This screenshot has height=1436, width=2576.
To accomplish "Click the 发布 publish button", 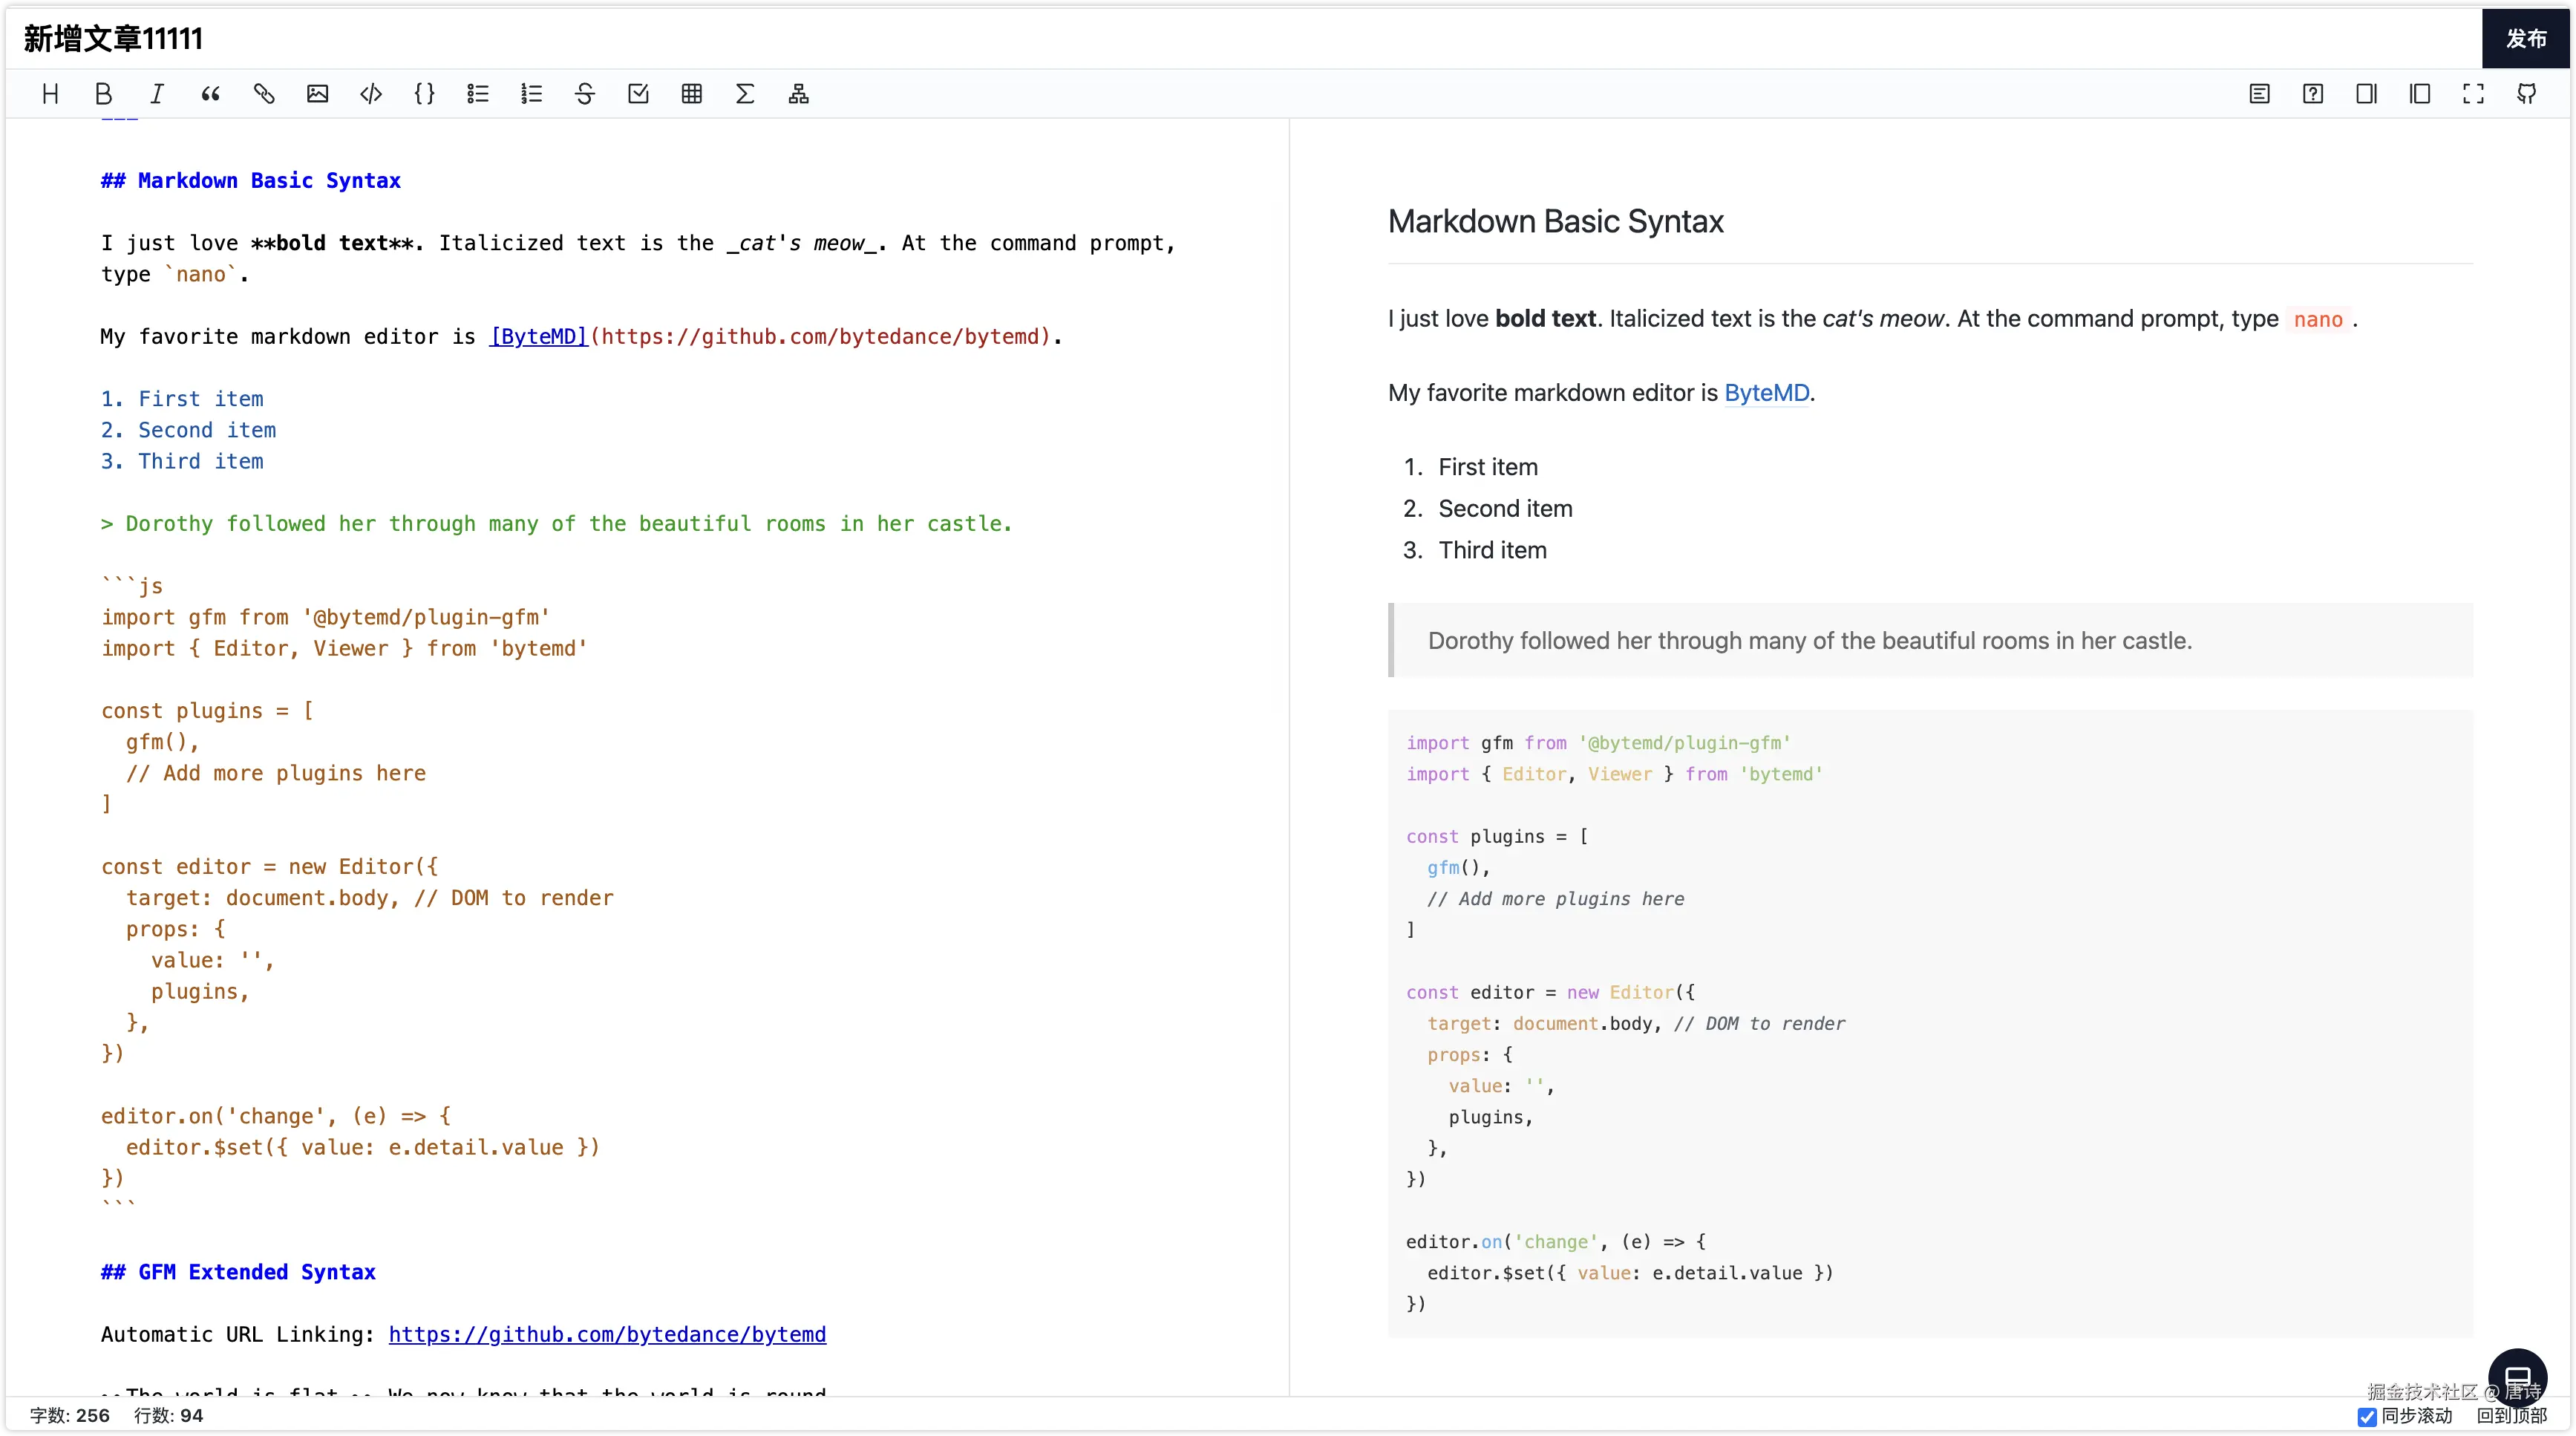I will pos(2526,38).
